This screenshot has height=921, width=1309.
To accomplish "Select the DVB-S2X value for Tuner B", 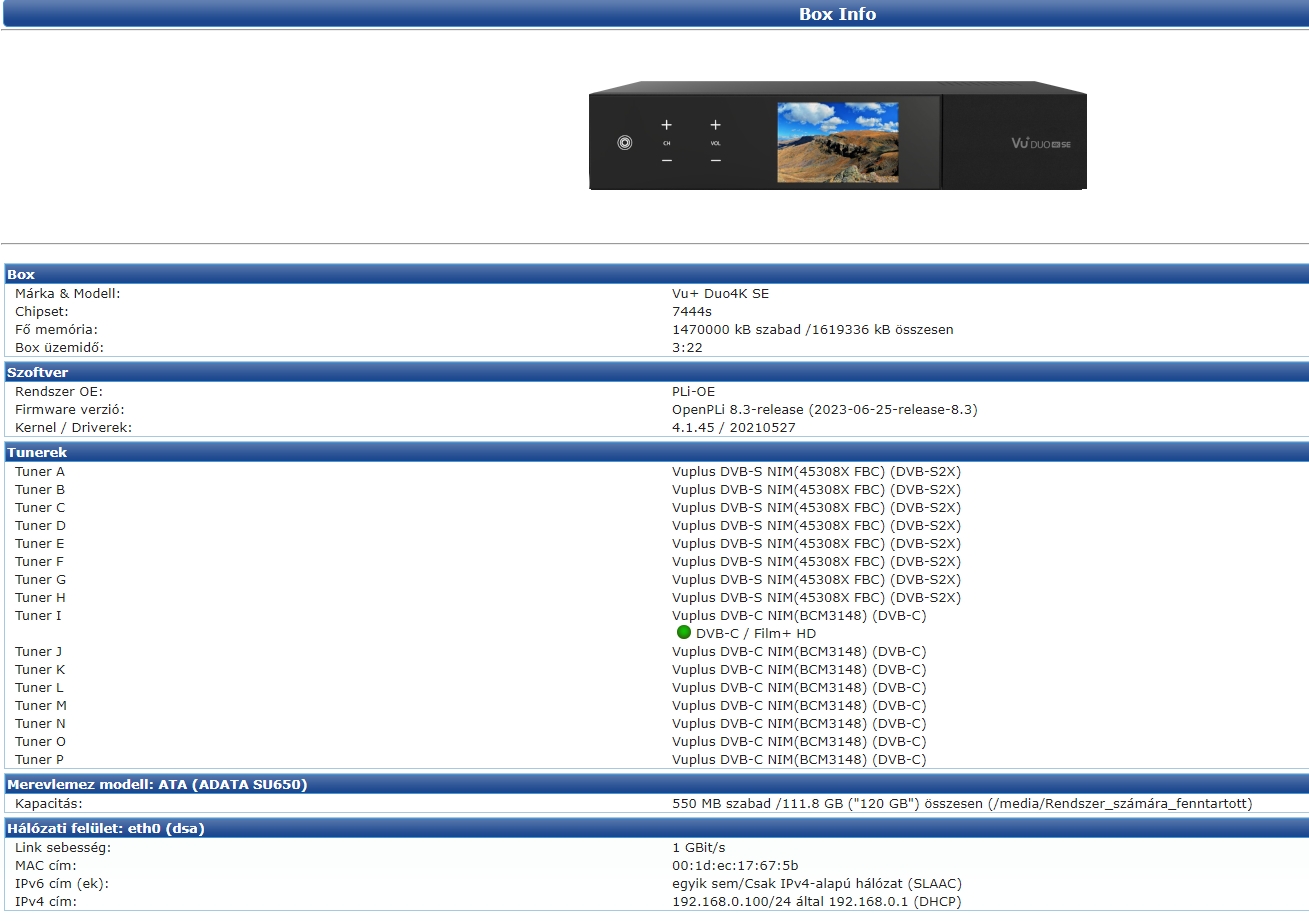I will tap(816, 490).
